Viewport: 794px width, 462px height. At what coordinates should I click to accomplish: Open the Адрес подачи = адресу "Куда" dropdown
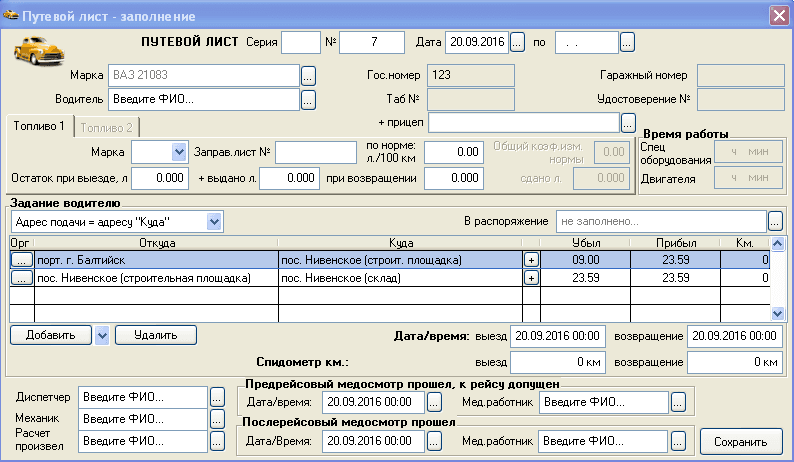214,222
